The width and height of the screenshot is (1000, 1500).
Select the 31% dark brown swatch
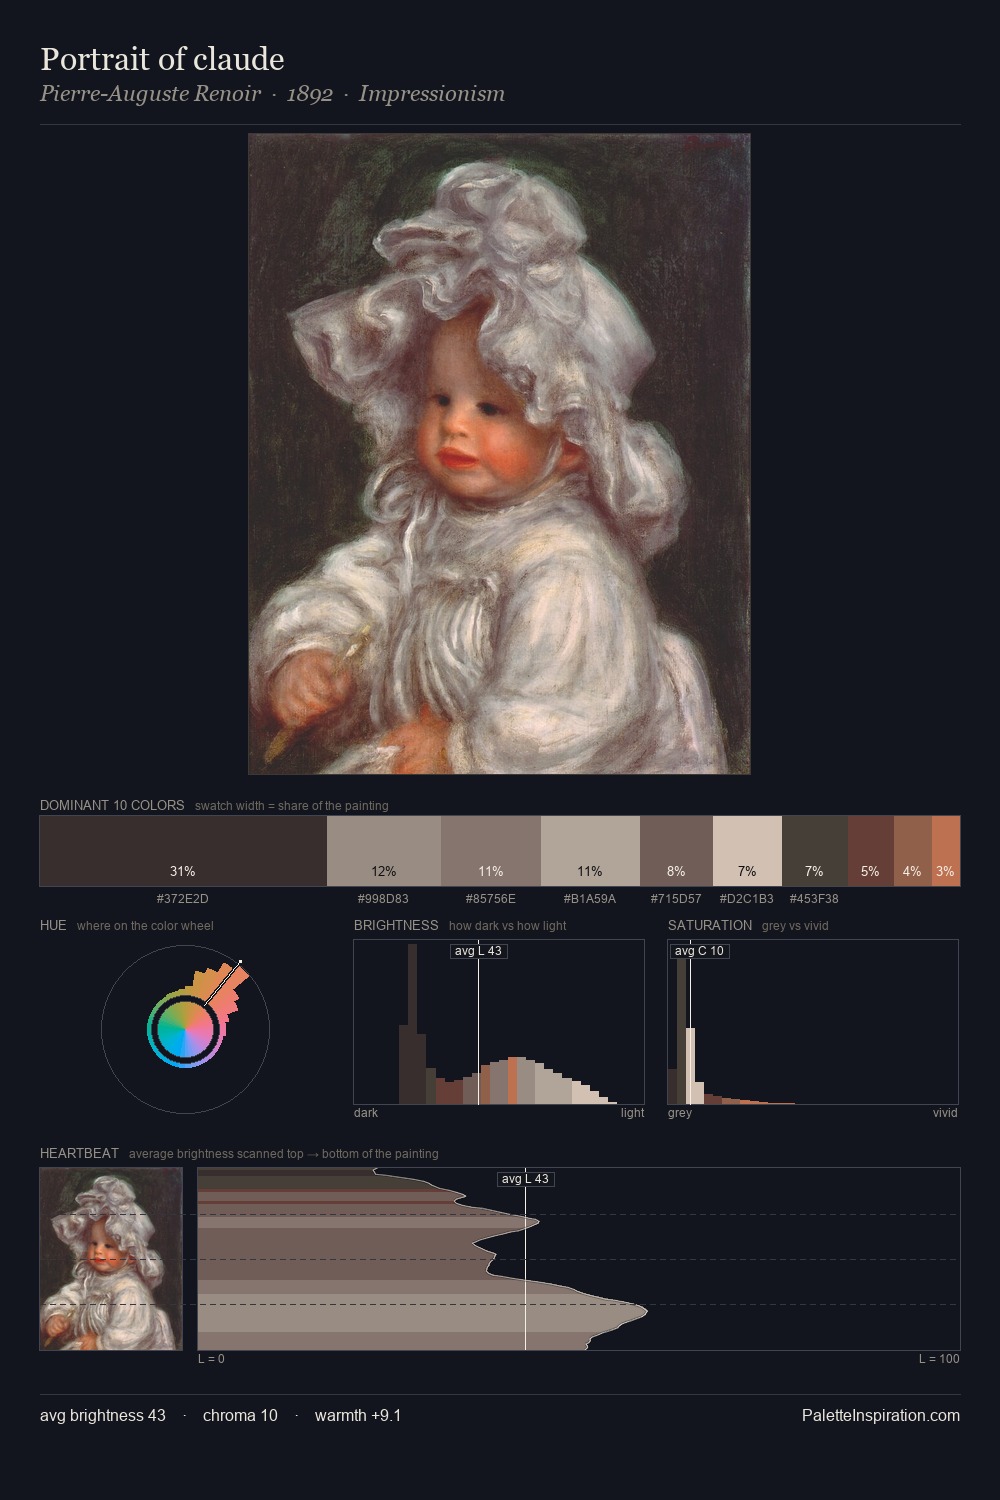pyautogui.click(x=183, y=851)
